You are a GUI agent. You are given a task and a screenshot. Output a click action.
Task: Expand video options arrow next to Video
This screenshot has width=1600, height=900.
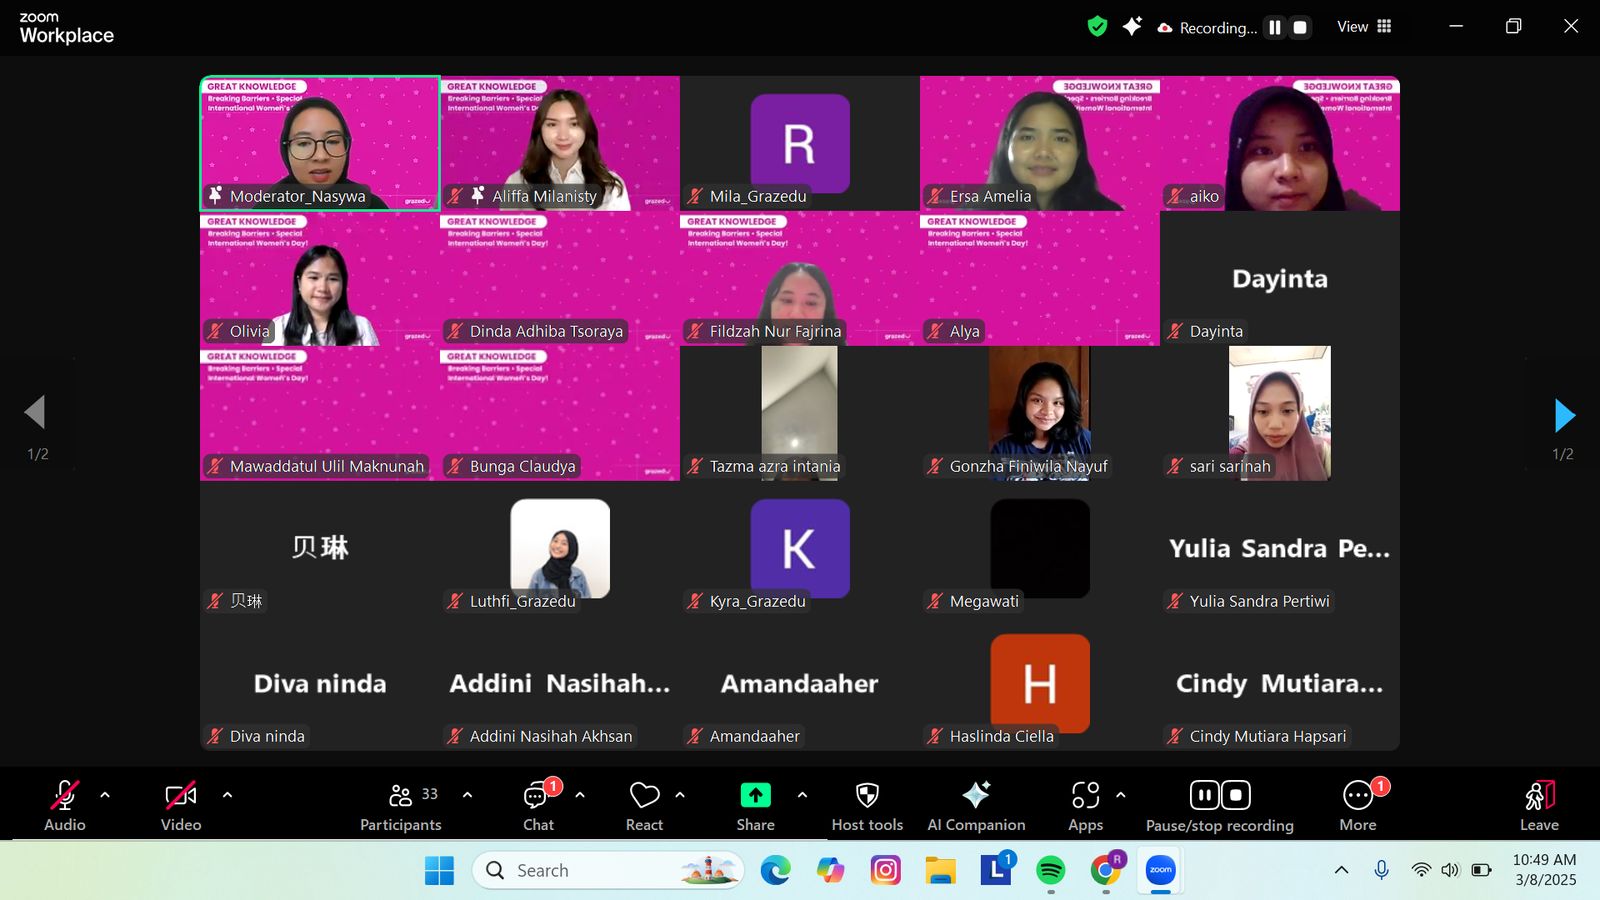click(227, 795)
